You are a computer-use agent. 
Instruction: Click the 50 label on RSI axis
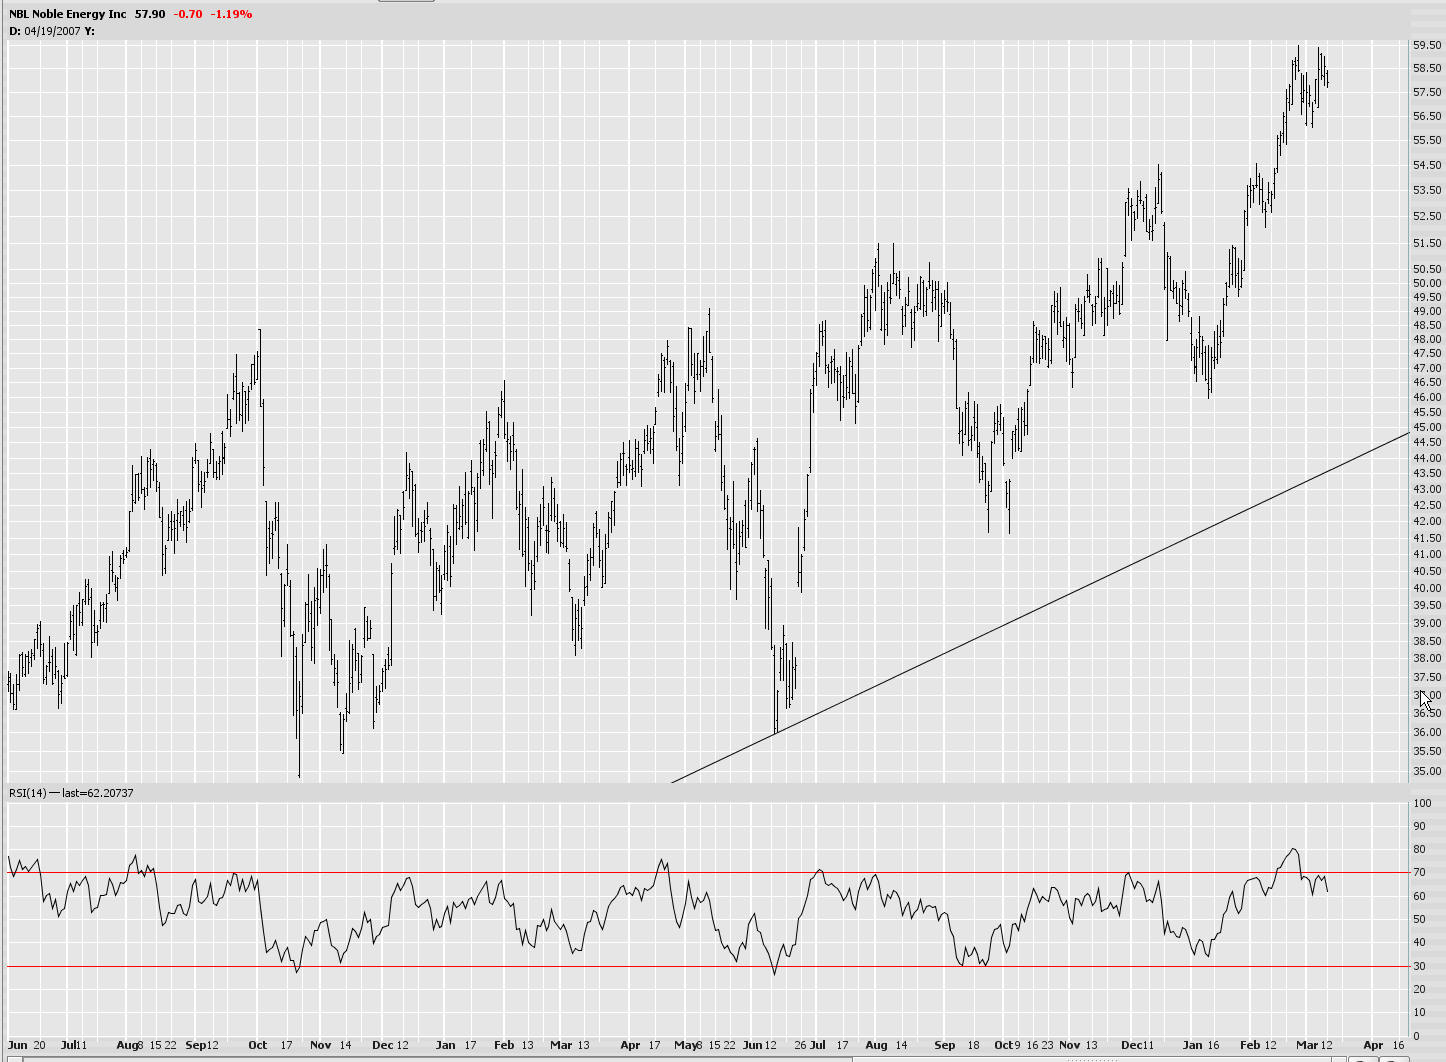[1418, 919]
